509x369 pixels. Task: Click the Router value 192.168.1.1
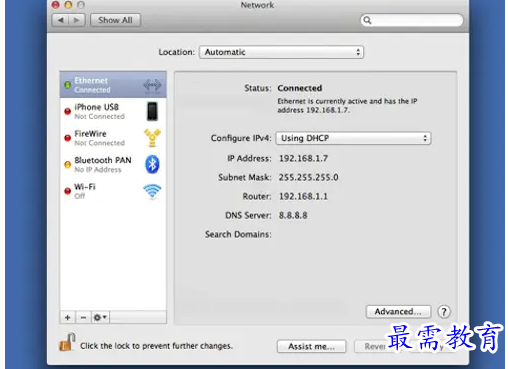[303, 196]
